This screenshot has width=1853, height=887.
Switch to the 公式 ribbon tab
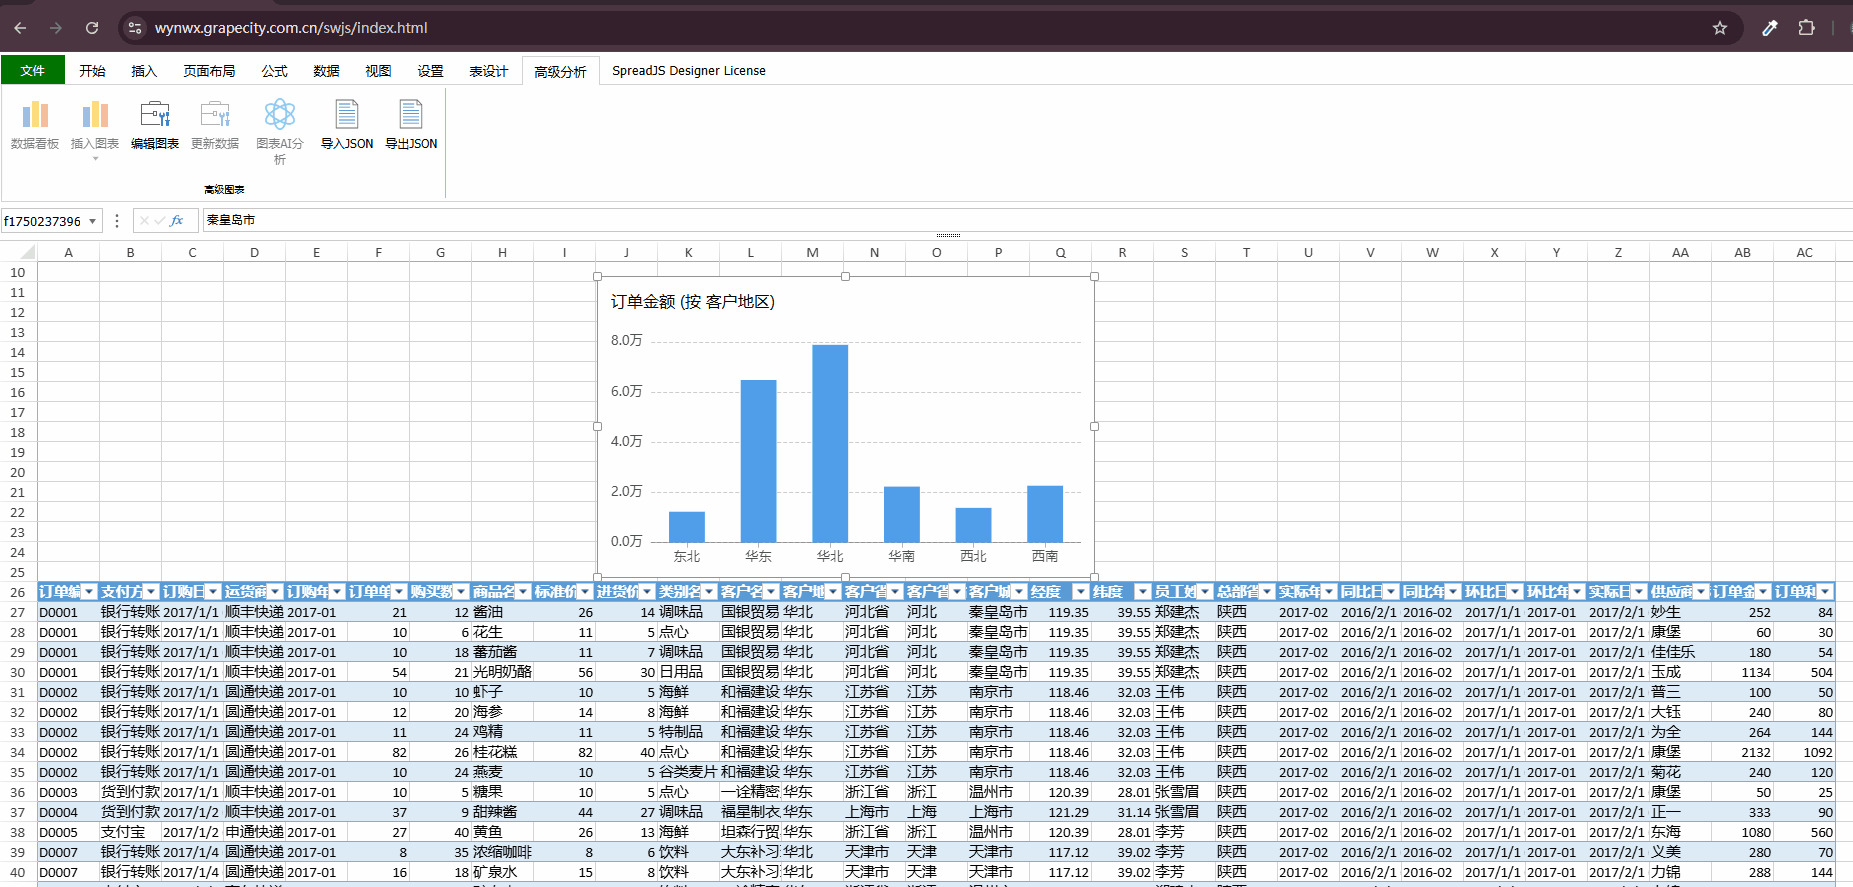coord(274,71)
